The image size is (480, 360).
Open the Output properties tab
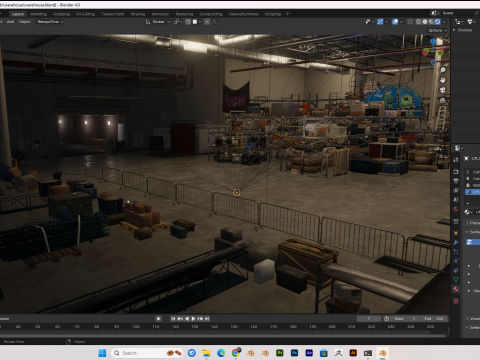click(456, 181)
